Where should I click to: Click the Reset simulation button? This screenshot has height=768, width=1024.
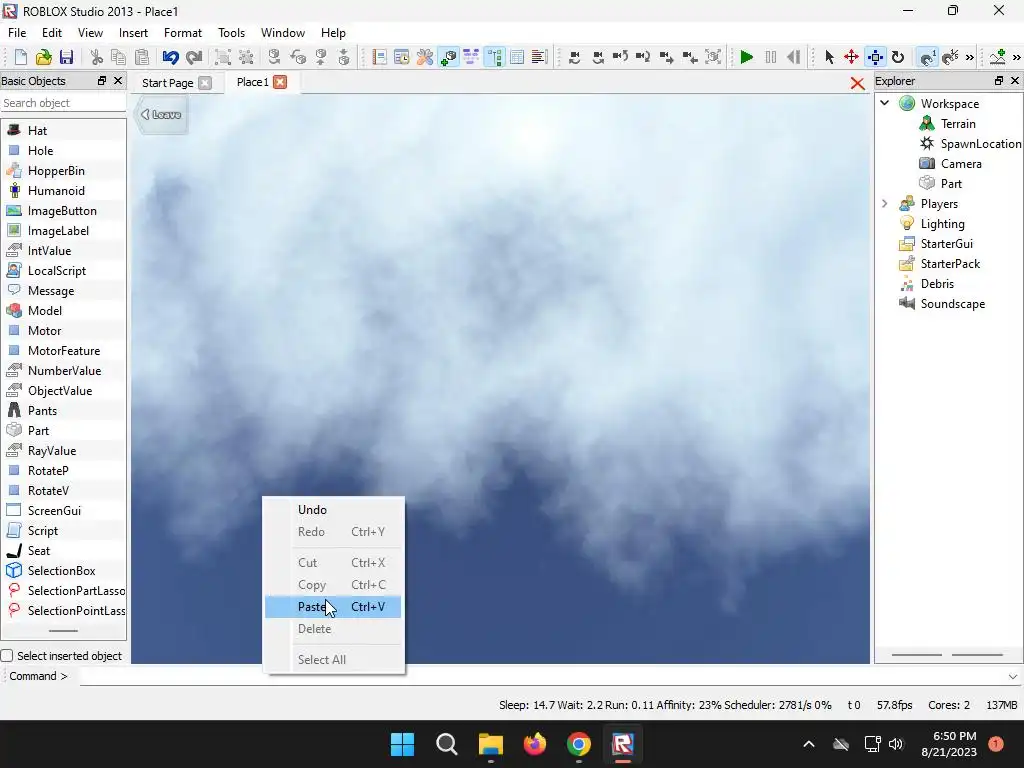coord(793,57)
